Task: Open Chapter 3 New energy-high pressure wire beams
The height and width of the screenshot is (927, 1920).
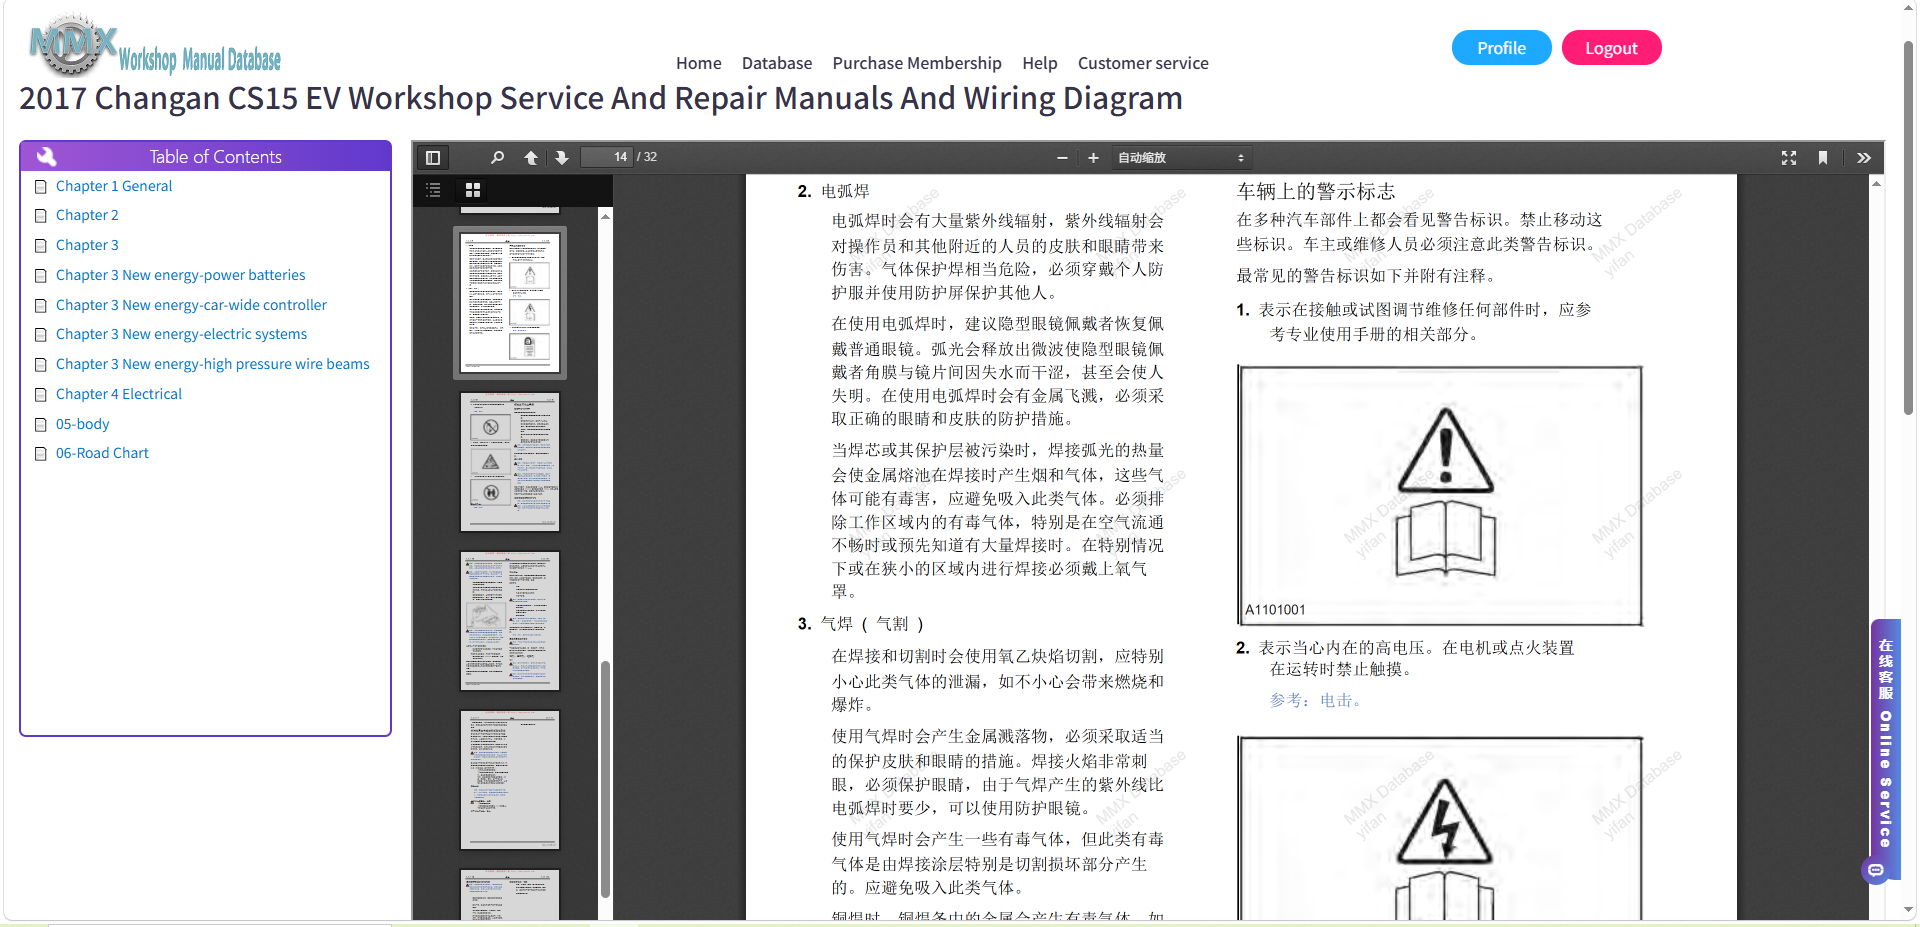Action: point(213,364)
